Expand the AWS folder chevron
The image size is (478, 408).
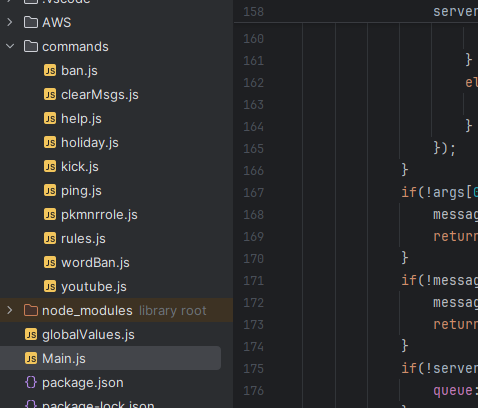tap(10, 22)
